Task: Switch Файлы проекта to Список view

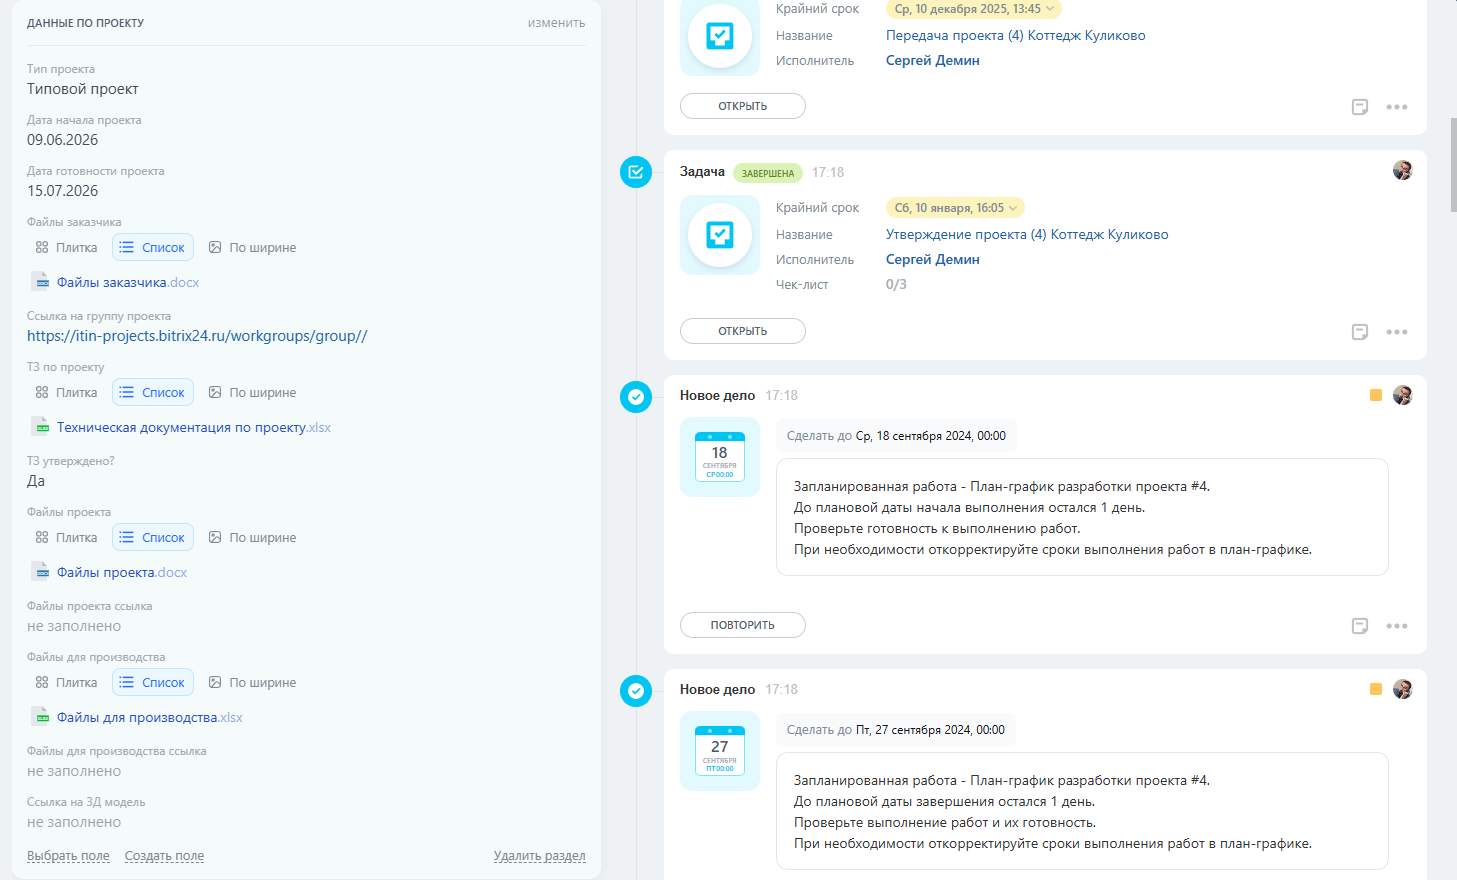Action: (x=153, y=537)
